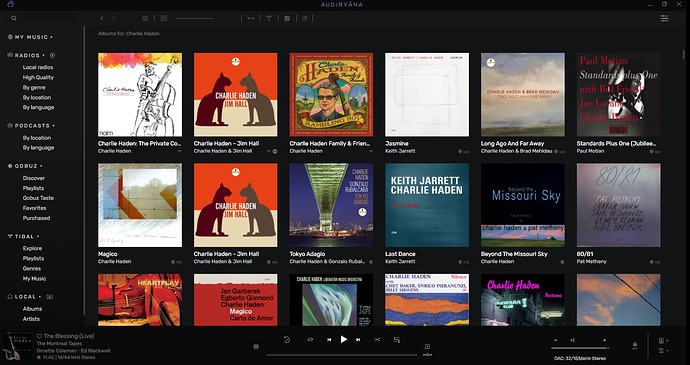The width and height of the screenshot is (690, 365).
Task: Switch to list view layout
Action: click(164, 18)
